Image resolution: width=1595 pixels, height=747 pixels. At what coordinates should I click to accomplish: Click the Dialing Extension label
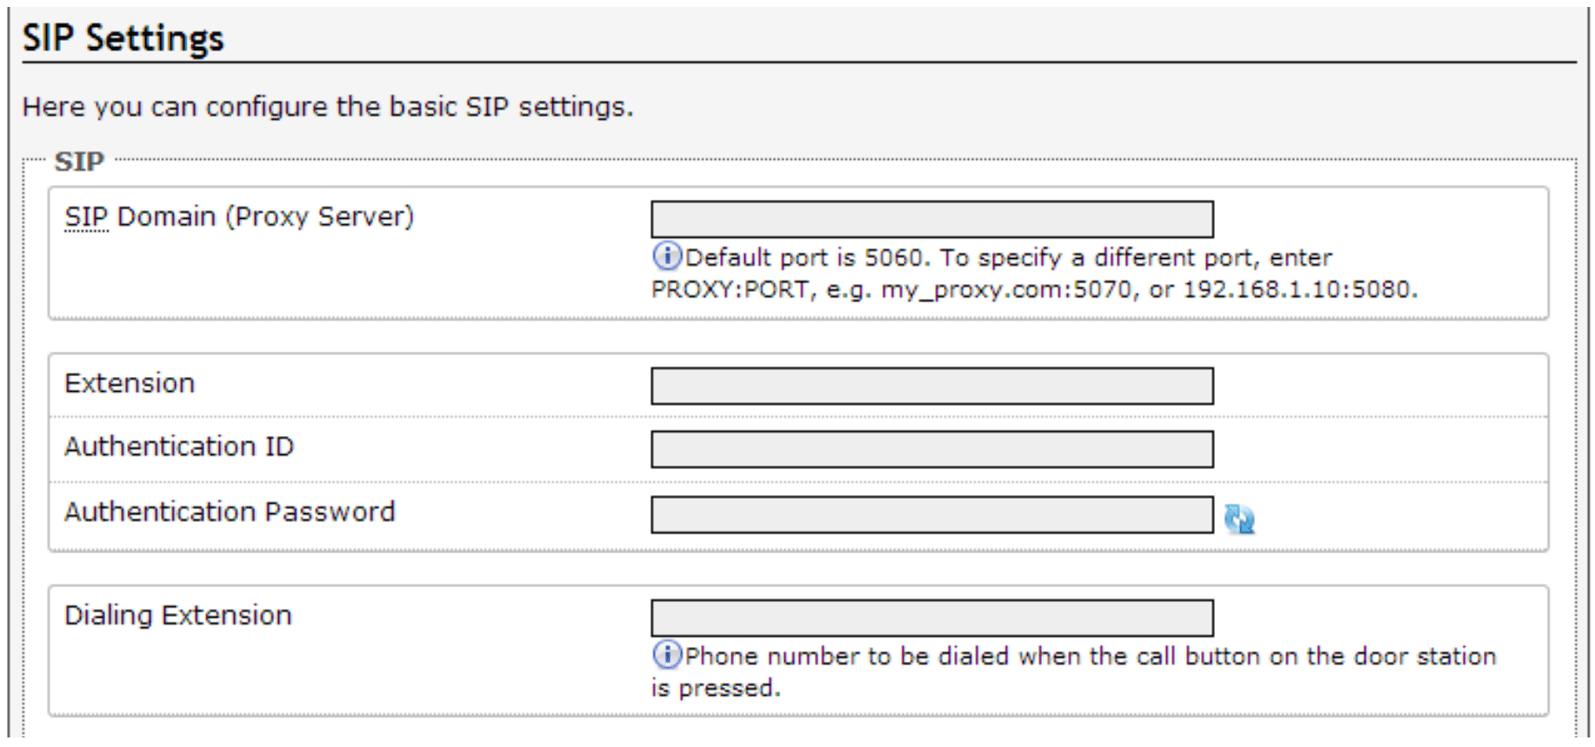click(x=178, y=615)
